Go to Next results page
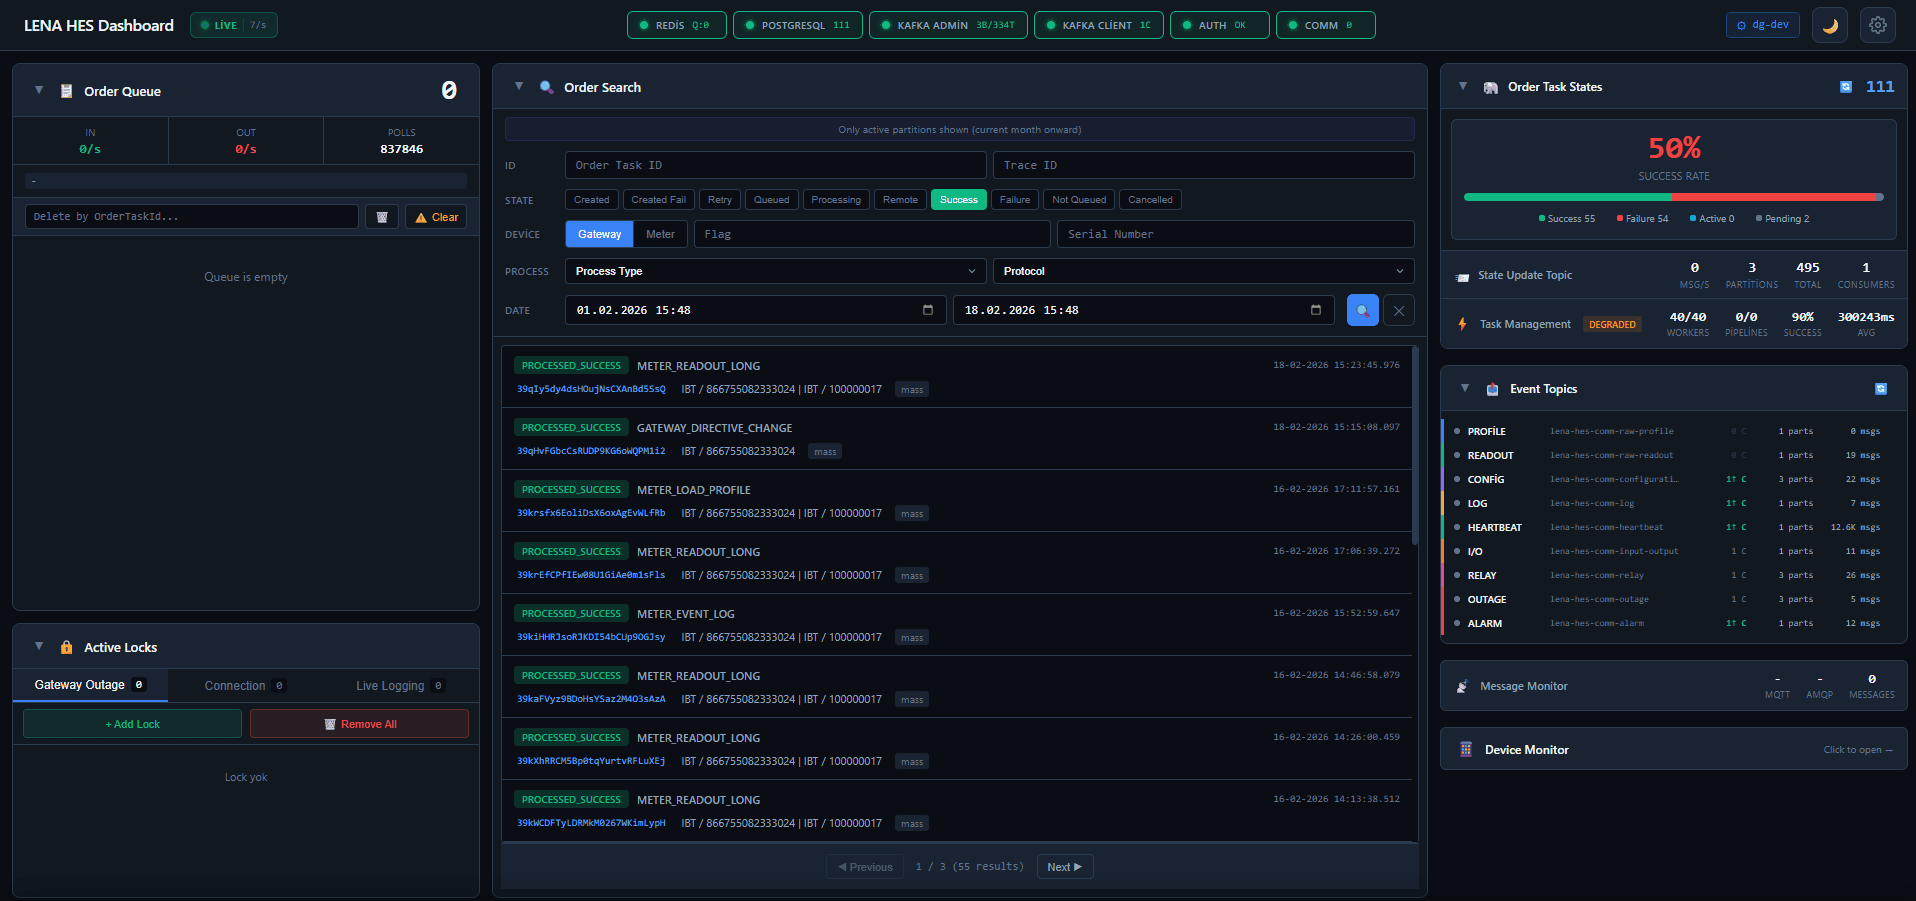Image resolution: width=1916 pixels, height=901 pixels. tap(1064, 867)
